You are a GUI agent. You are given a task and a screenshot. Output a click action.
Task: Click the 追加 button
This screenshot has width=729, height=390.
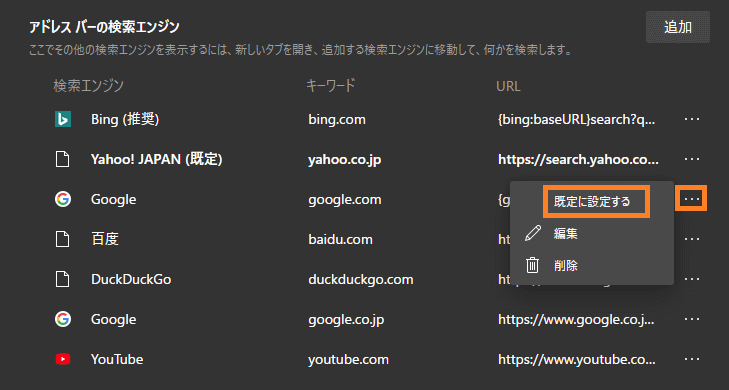click(x=677, y=27)
